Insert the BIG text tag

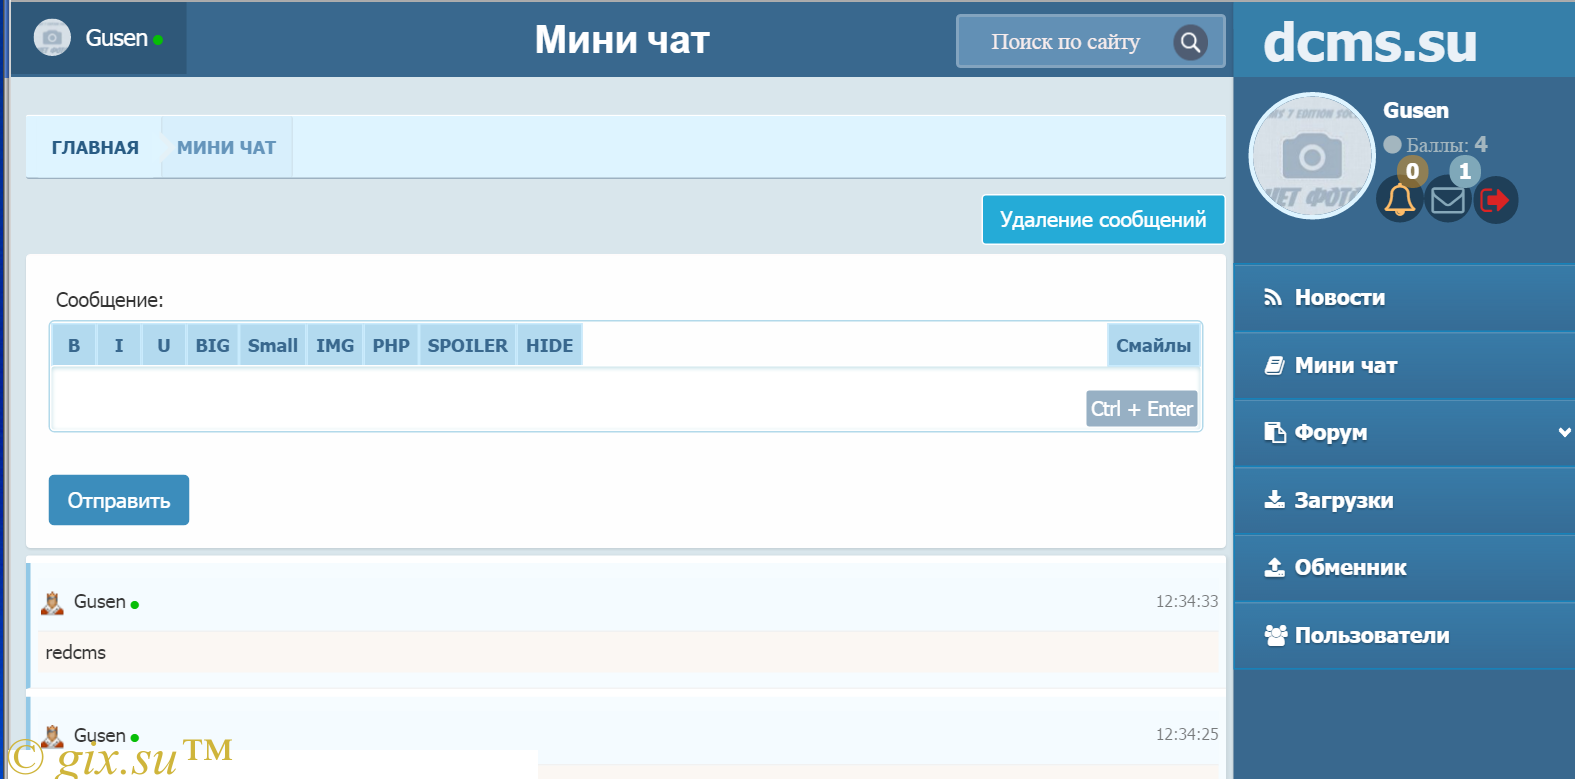pyautogui.click(x=212, y=345)
